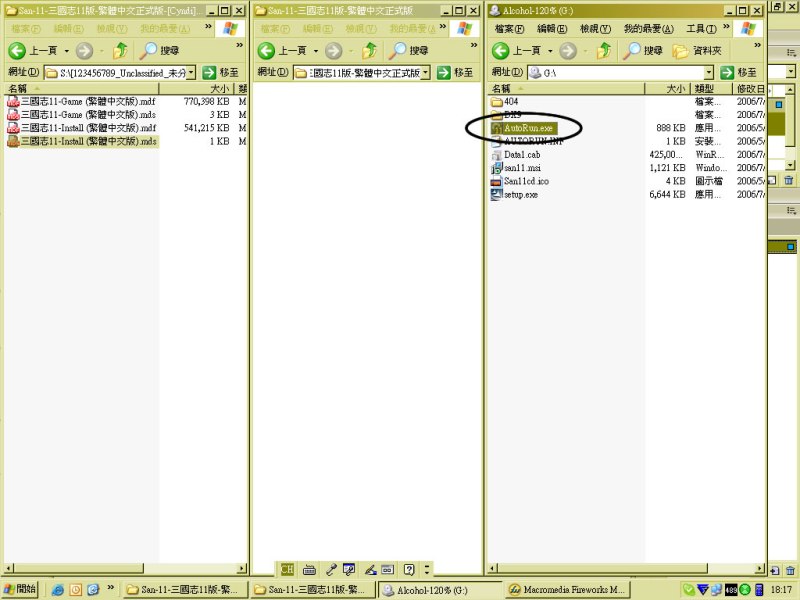Select san11.msi installer file
Image resolution: width=800 pixels, height=600 pixels.
click(516, 168)
